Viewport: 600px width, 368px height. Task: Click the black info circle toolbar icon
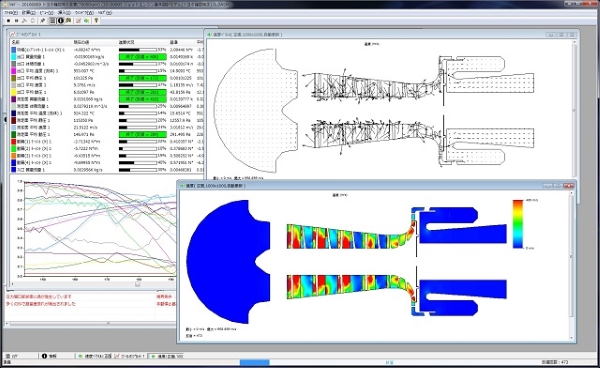tap(60, 21)
